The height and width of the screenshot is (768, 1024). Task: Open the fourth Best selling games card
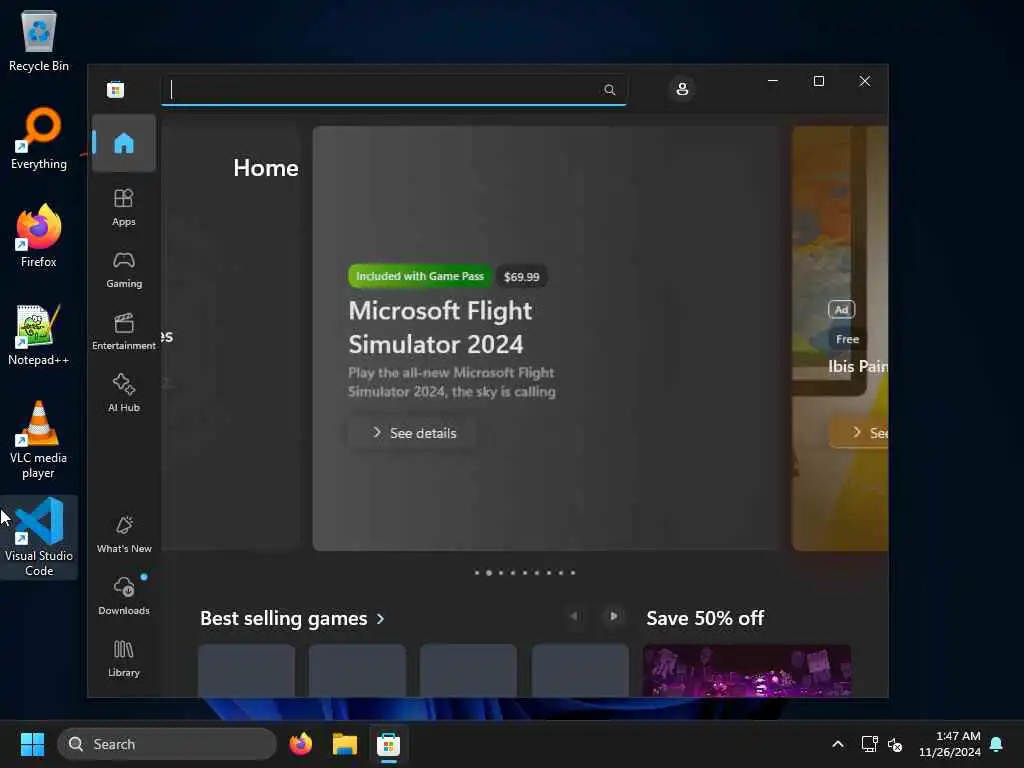(x=580, y=670)
